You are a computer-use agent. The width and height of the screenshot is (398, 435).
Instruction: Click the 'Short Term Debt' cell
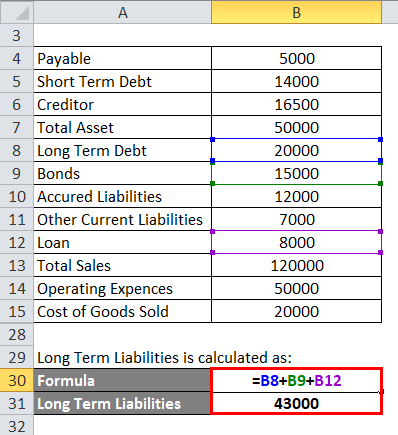122,81
